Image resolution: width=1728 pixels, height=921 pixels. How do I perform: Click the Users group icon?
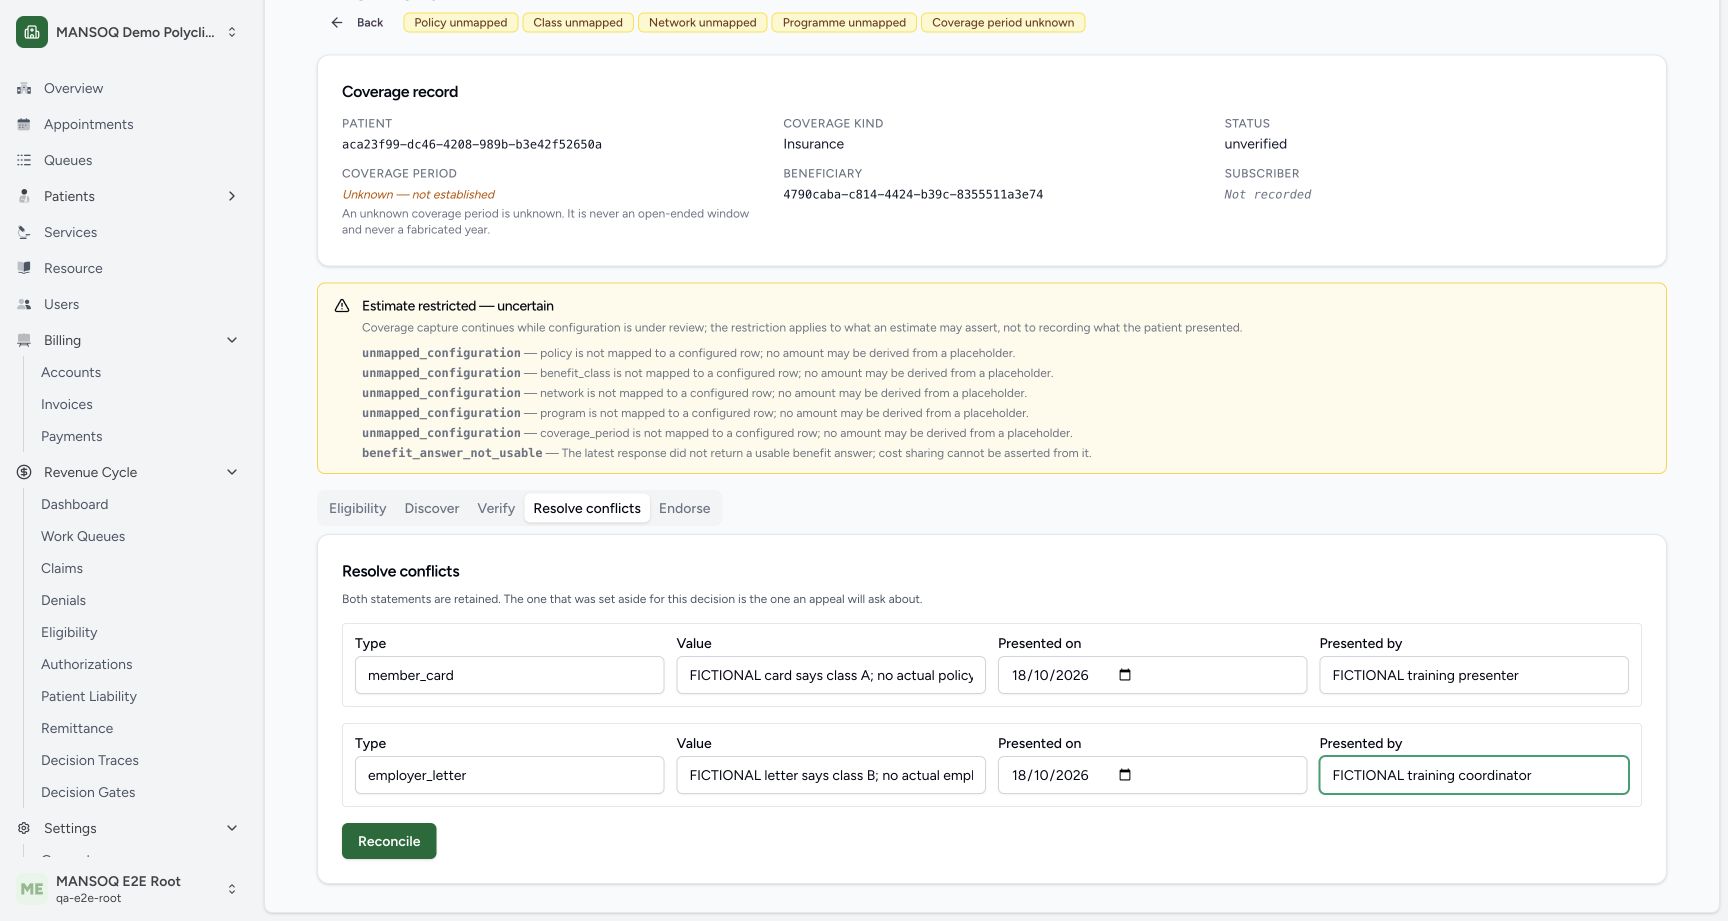point(24,304)
